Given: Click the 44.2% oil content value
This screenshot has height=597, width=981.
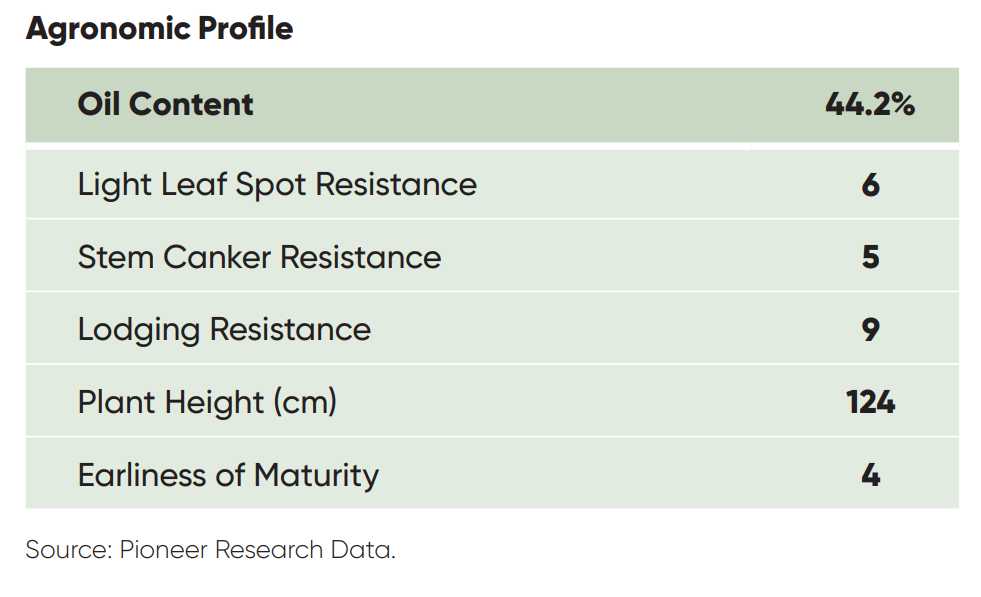Looking at the screenshot, I should (x=870, y=105).
